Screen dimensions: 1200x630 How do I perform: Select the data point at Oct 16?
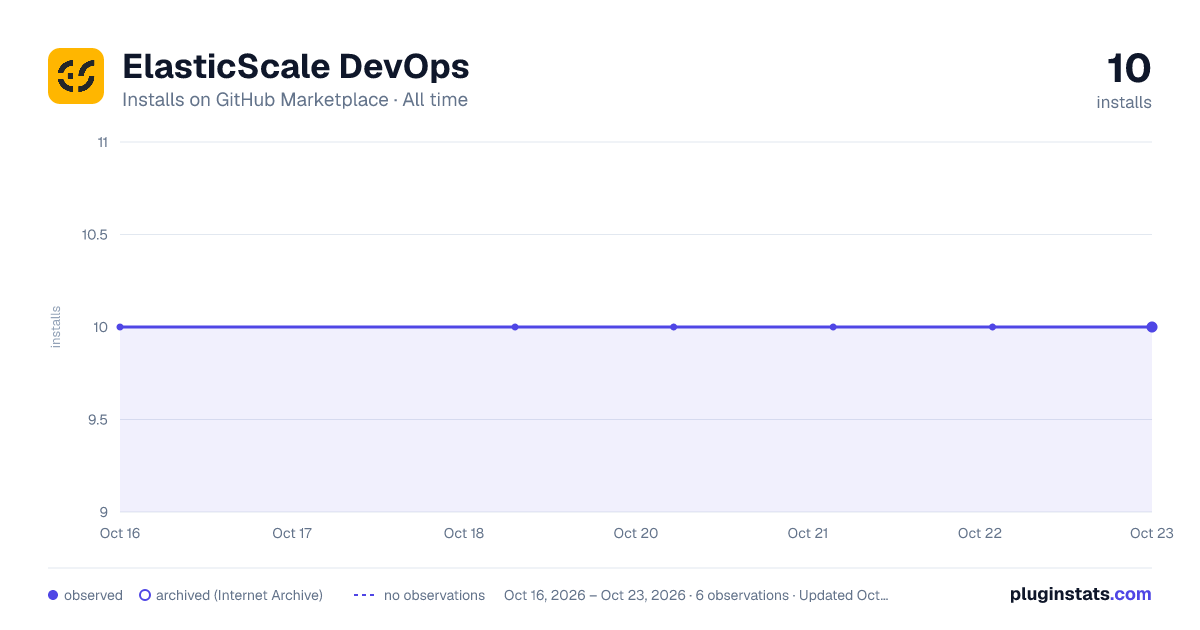pos(120,327)
